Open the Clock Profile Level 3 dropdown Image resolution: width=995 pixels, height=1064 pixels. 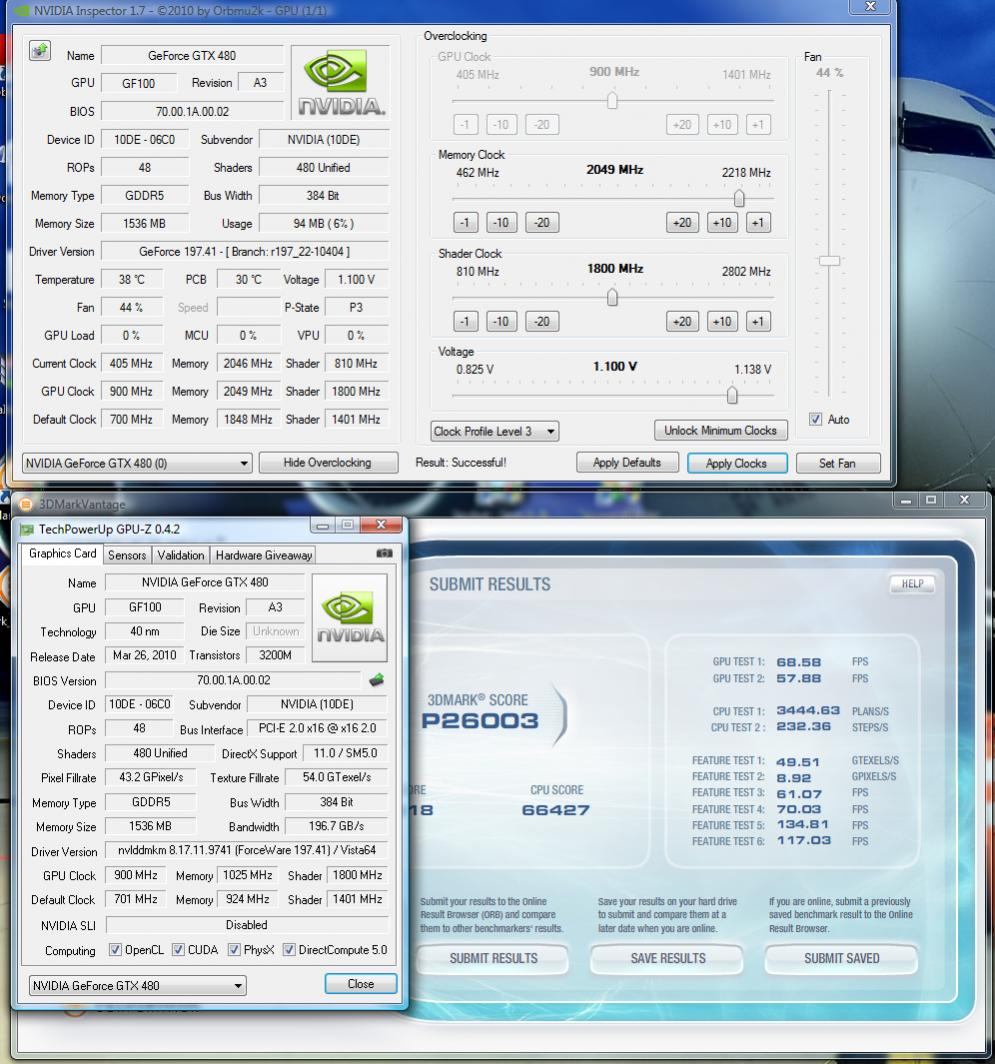495,432
